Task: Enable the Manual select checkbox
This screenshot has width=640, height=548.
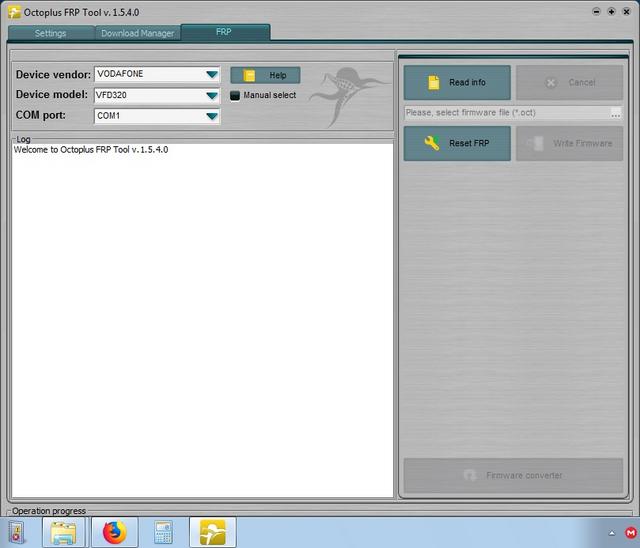Action: click(235, 95)
